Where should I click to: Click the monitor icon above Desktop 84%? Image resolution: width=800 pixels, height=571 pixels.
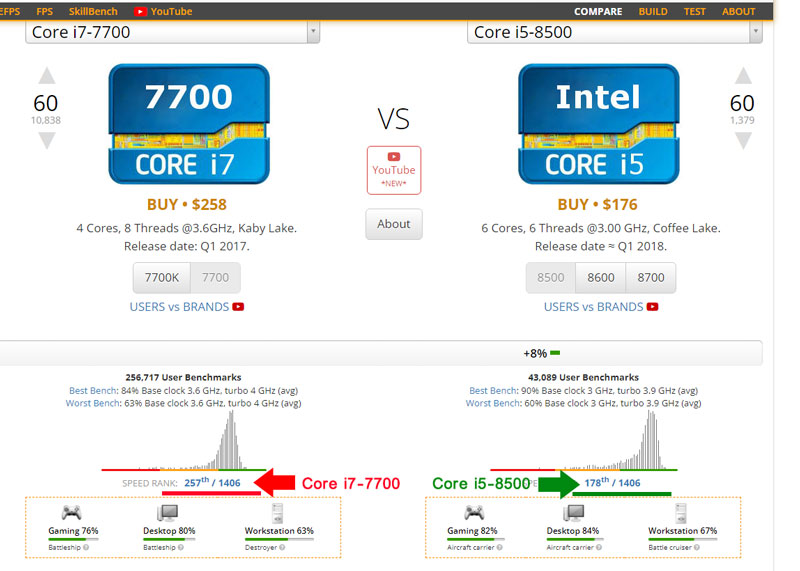(x=573, y=512)
